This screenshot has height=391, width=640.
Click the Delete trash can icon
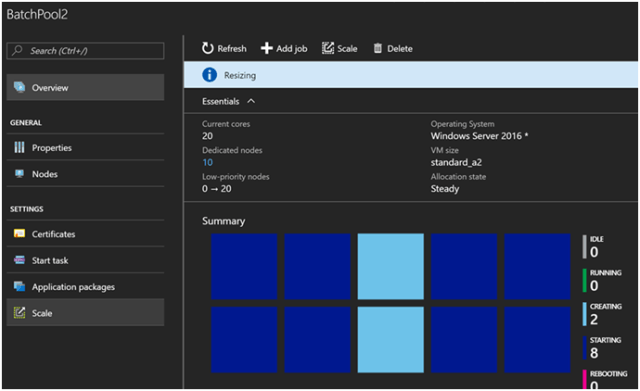click(x=378, y=48)
